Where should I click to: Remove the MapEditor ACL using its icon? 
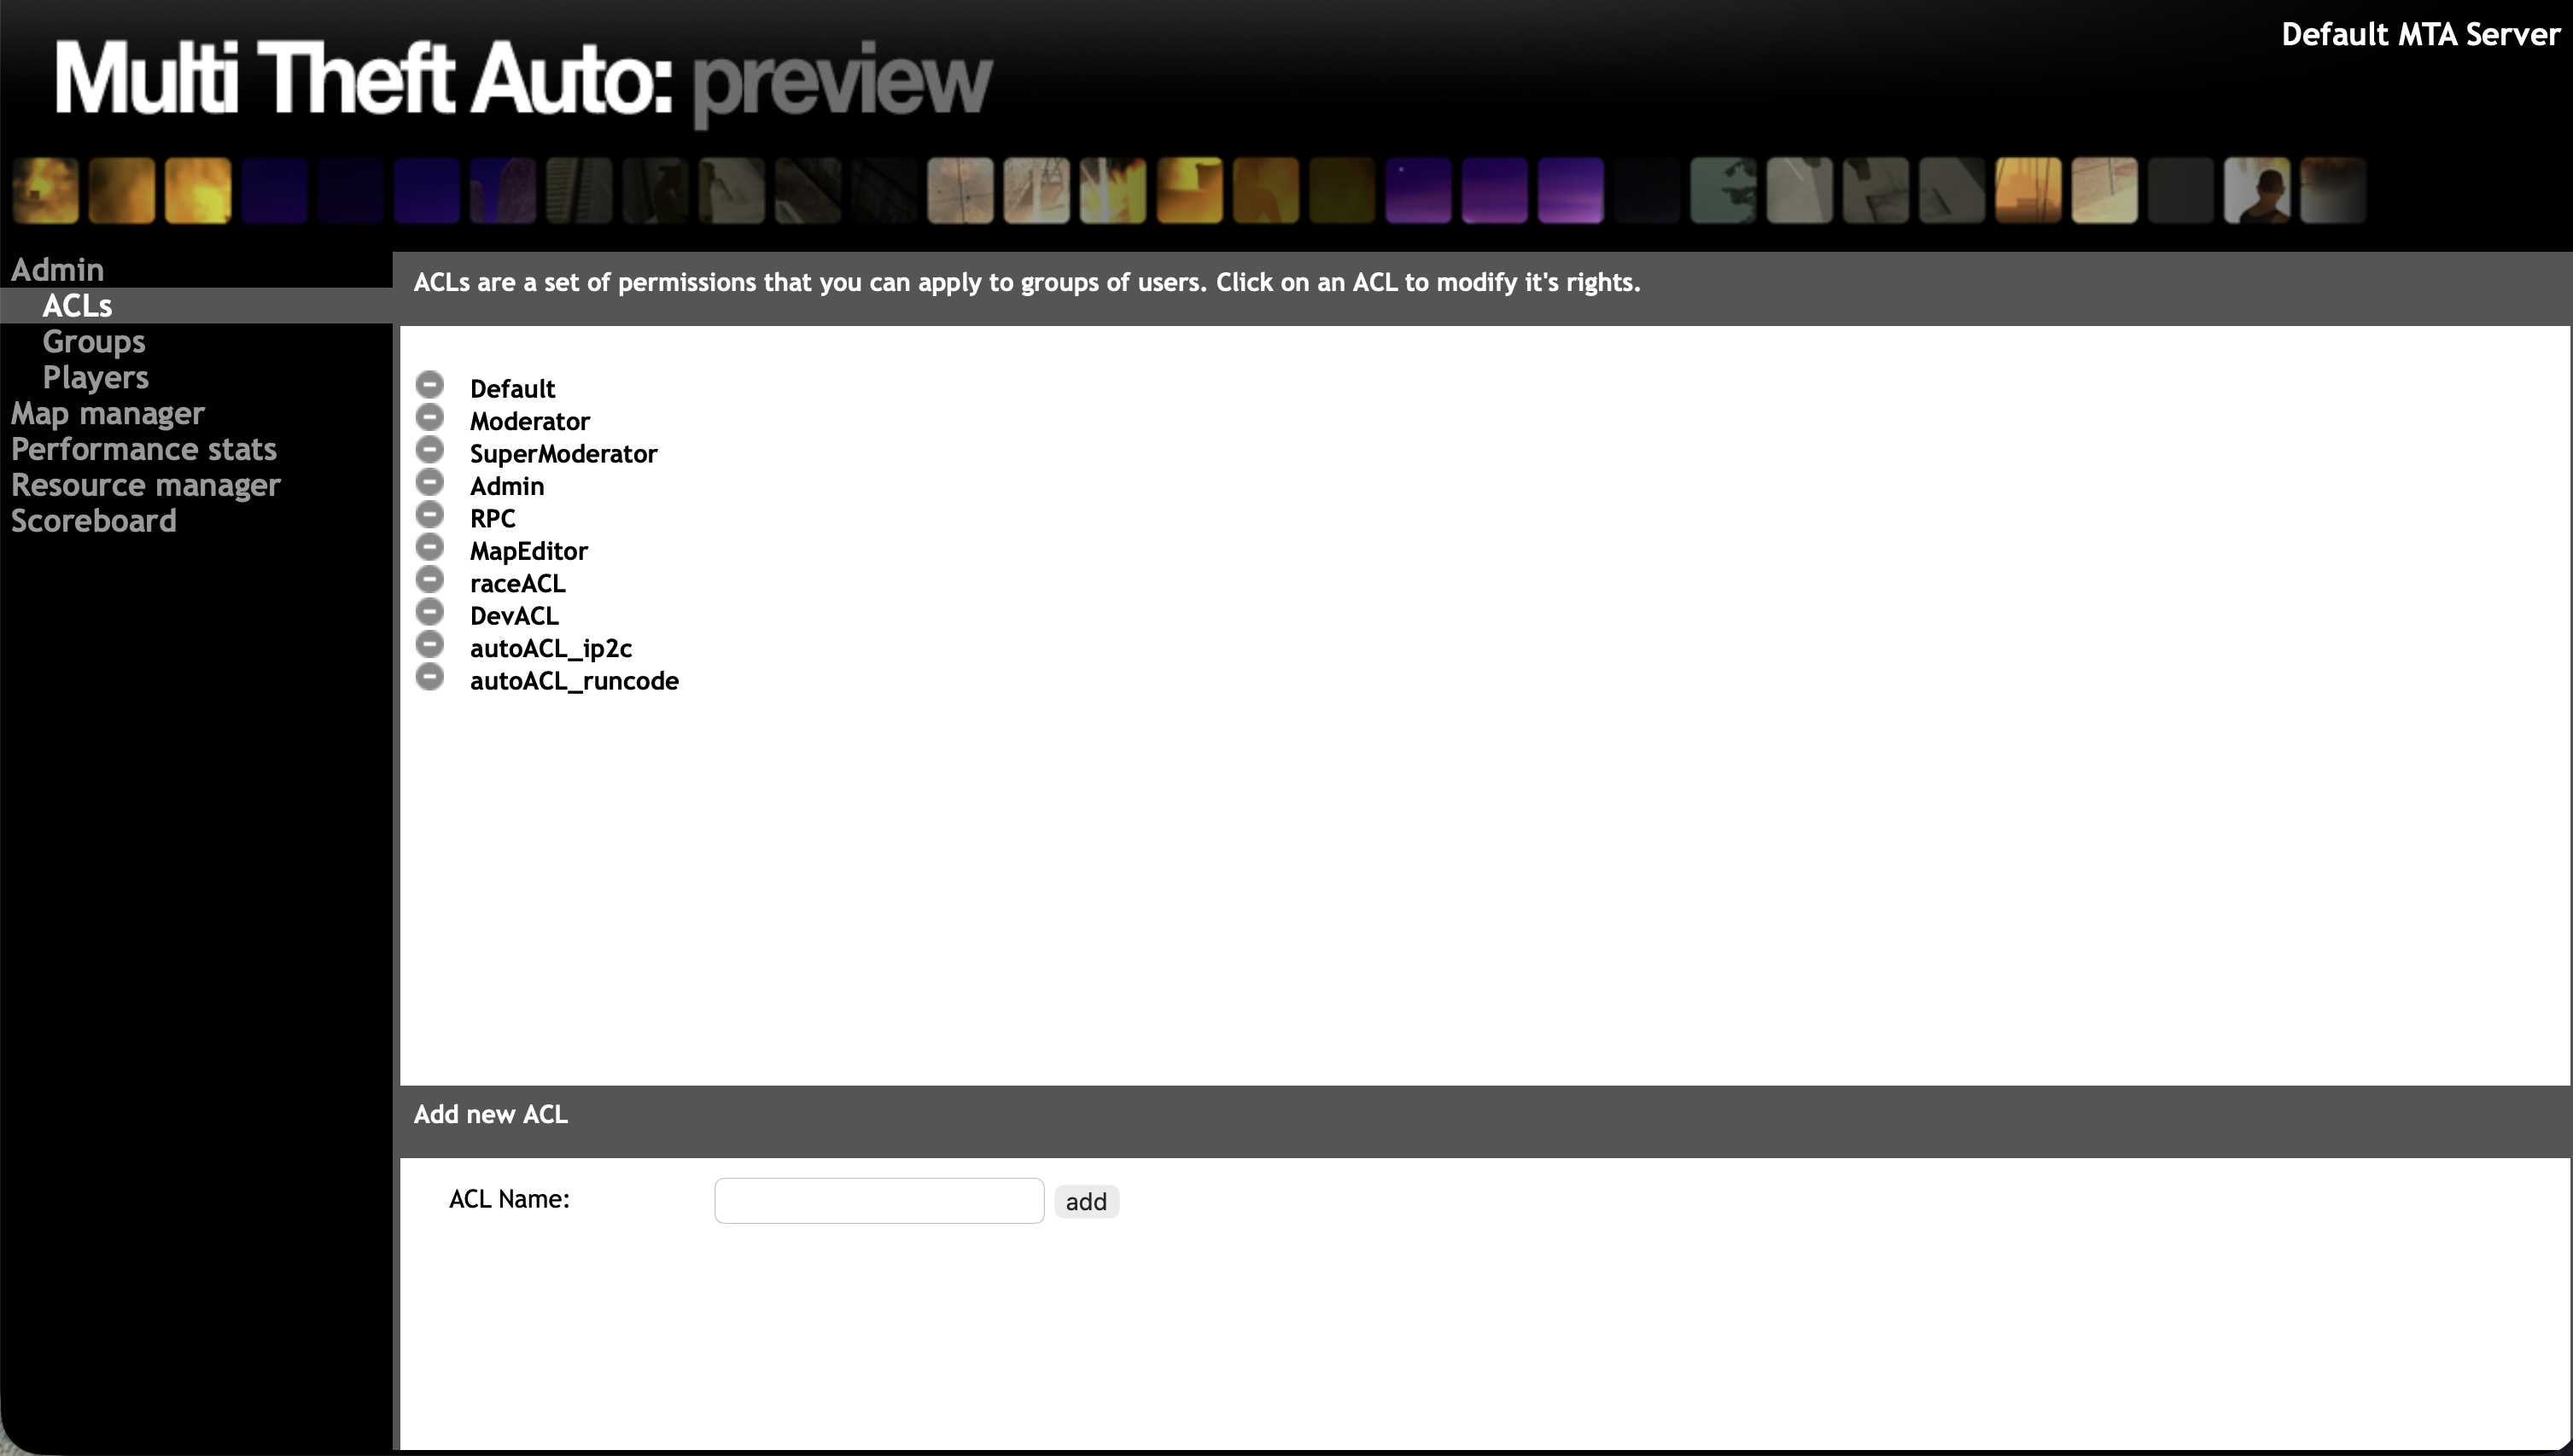pos(429,547)
